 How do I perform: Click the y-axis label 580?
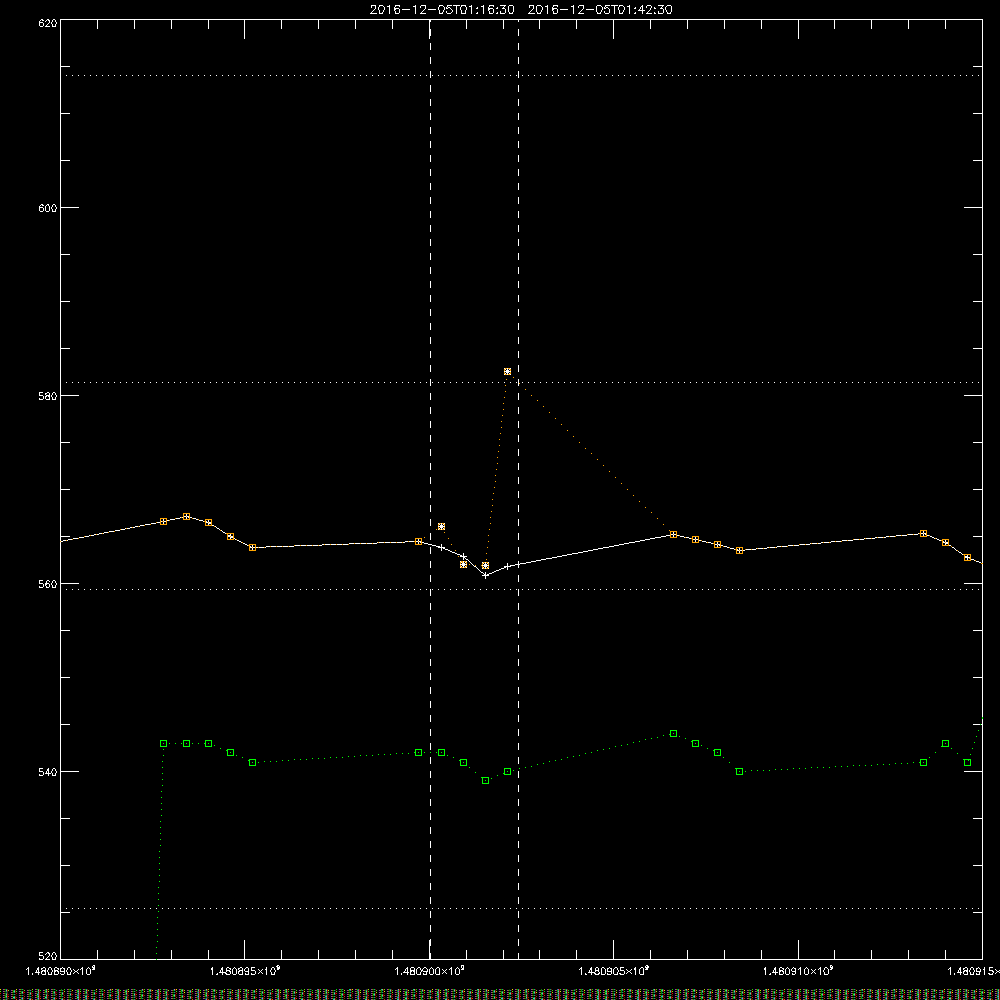(48, 395)
